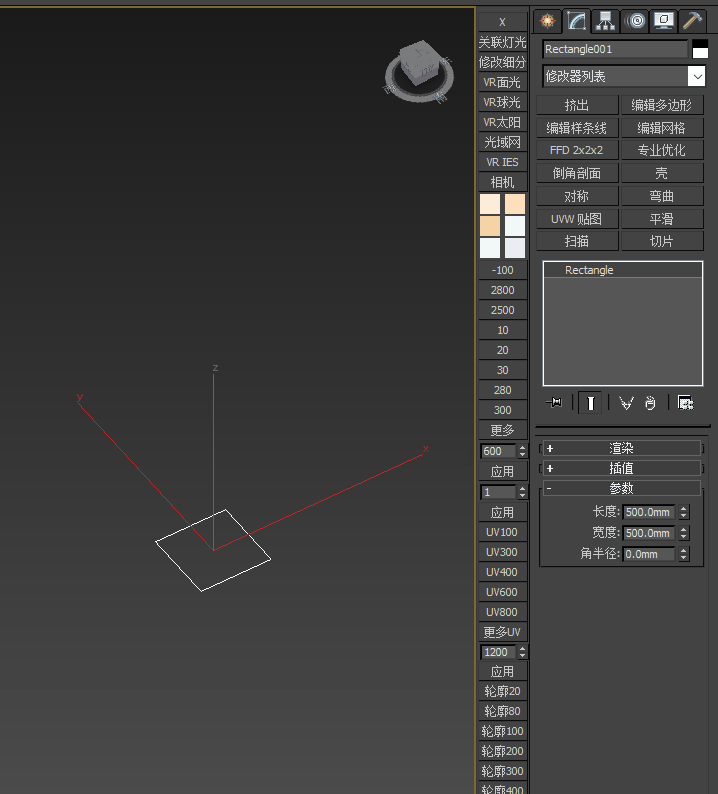Click the 光域网 button

pos(503,142)
